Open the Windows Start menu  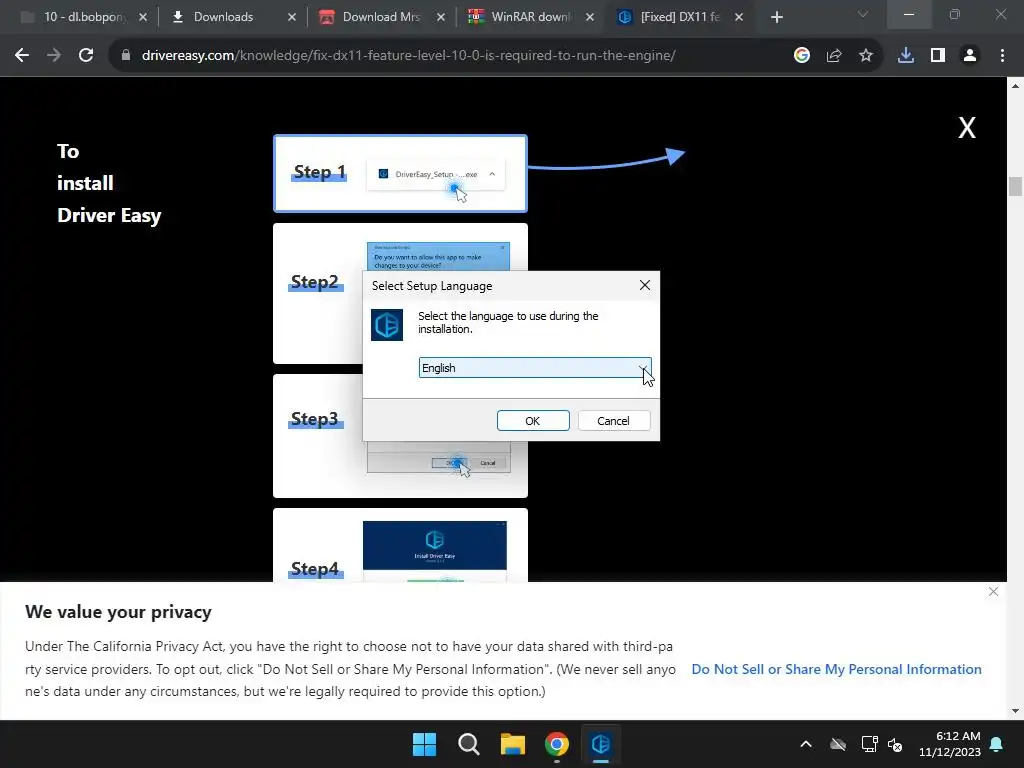(x=424, y=744)
